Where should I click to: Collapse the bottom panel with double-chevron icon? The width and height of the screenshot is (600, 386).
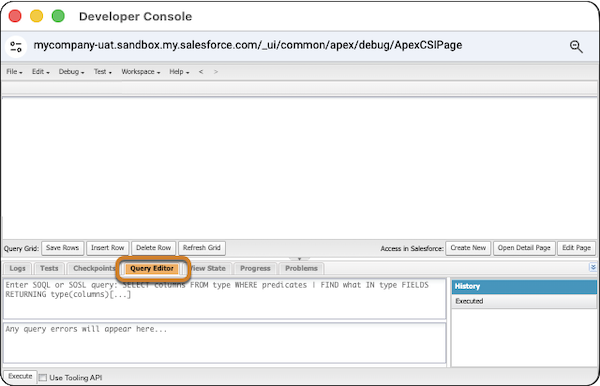(593, 267)
